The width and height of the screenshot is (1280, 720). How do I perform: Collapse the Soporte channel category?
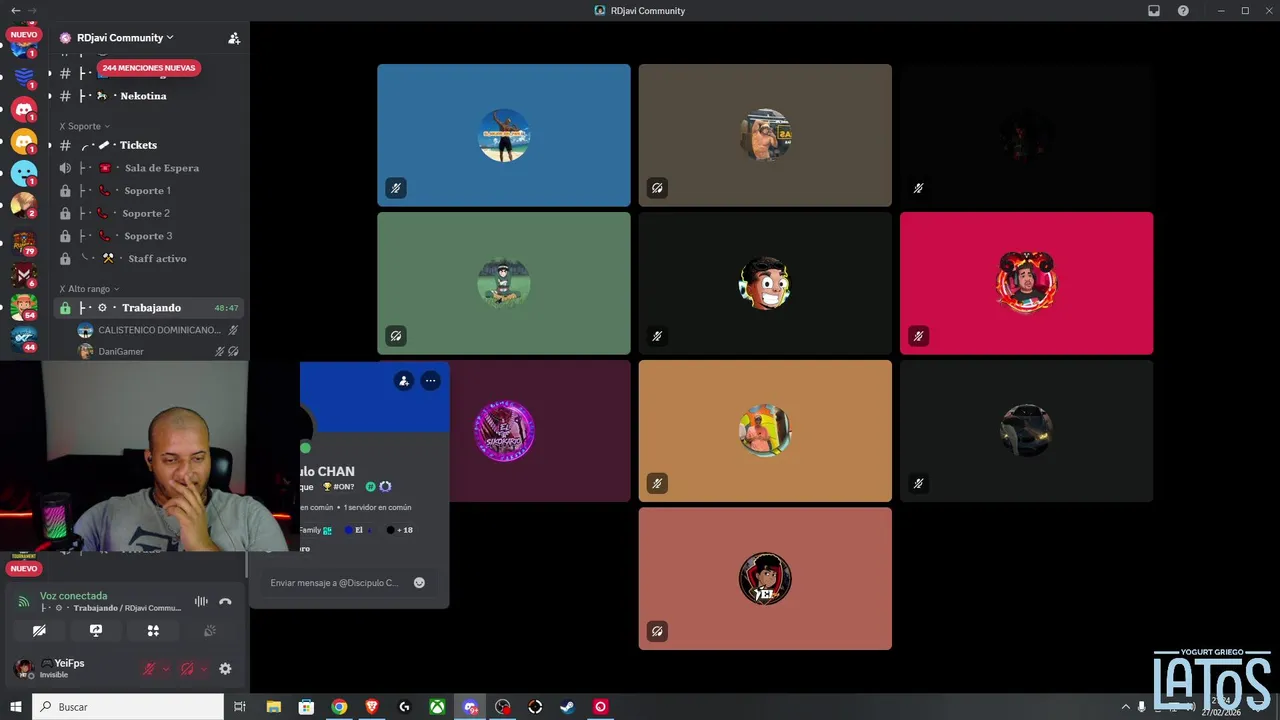pos(85,126)
